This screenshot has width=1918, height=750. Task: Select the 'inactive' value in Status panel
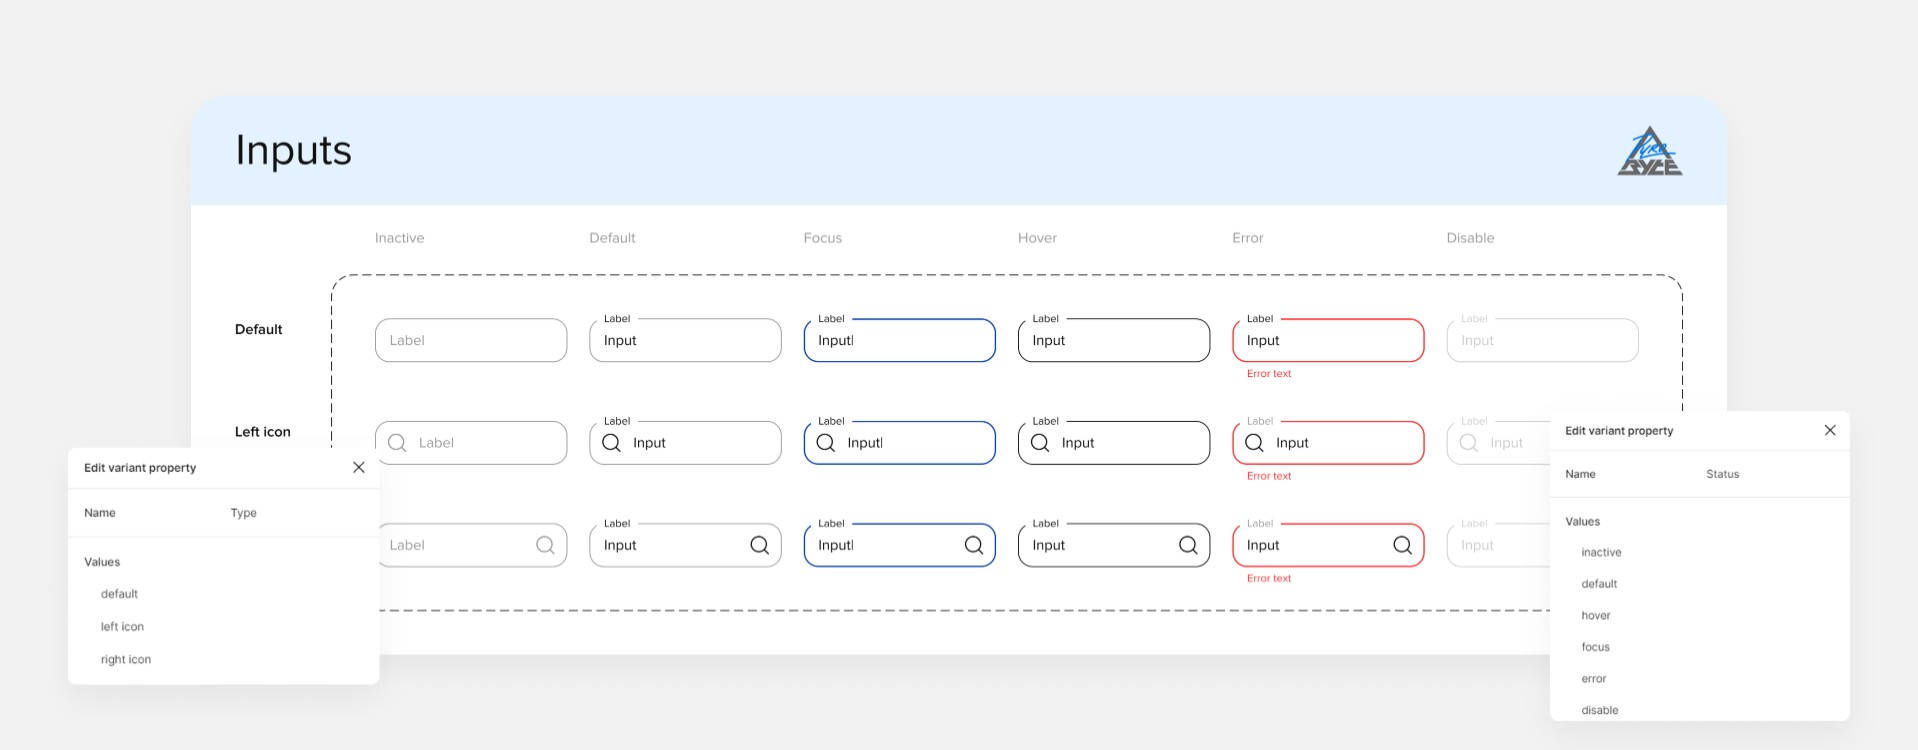(1601, 553)
